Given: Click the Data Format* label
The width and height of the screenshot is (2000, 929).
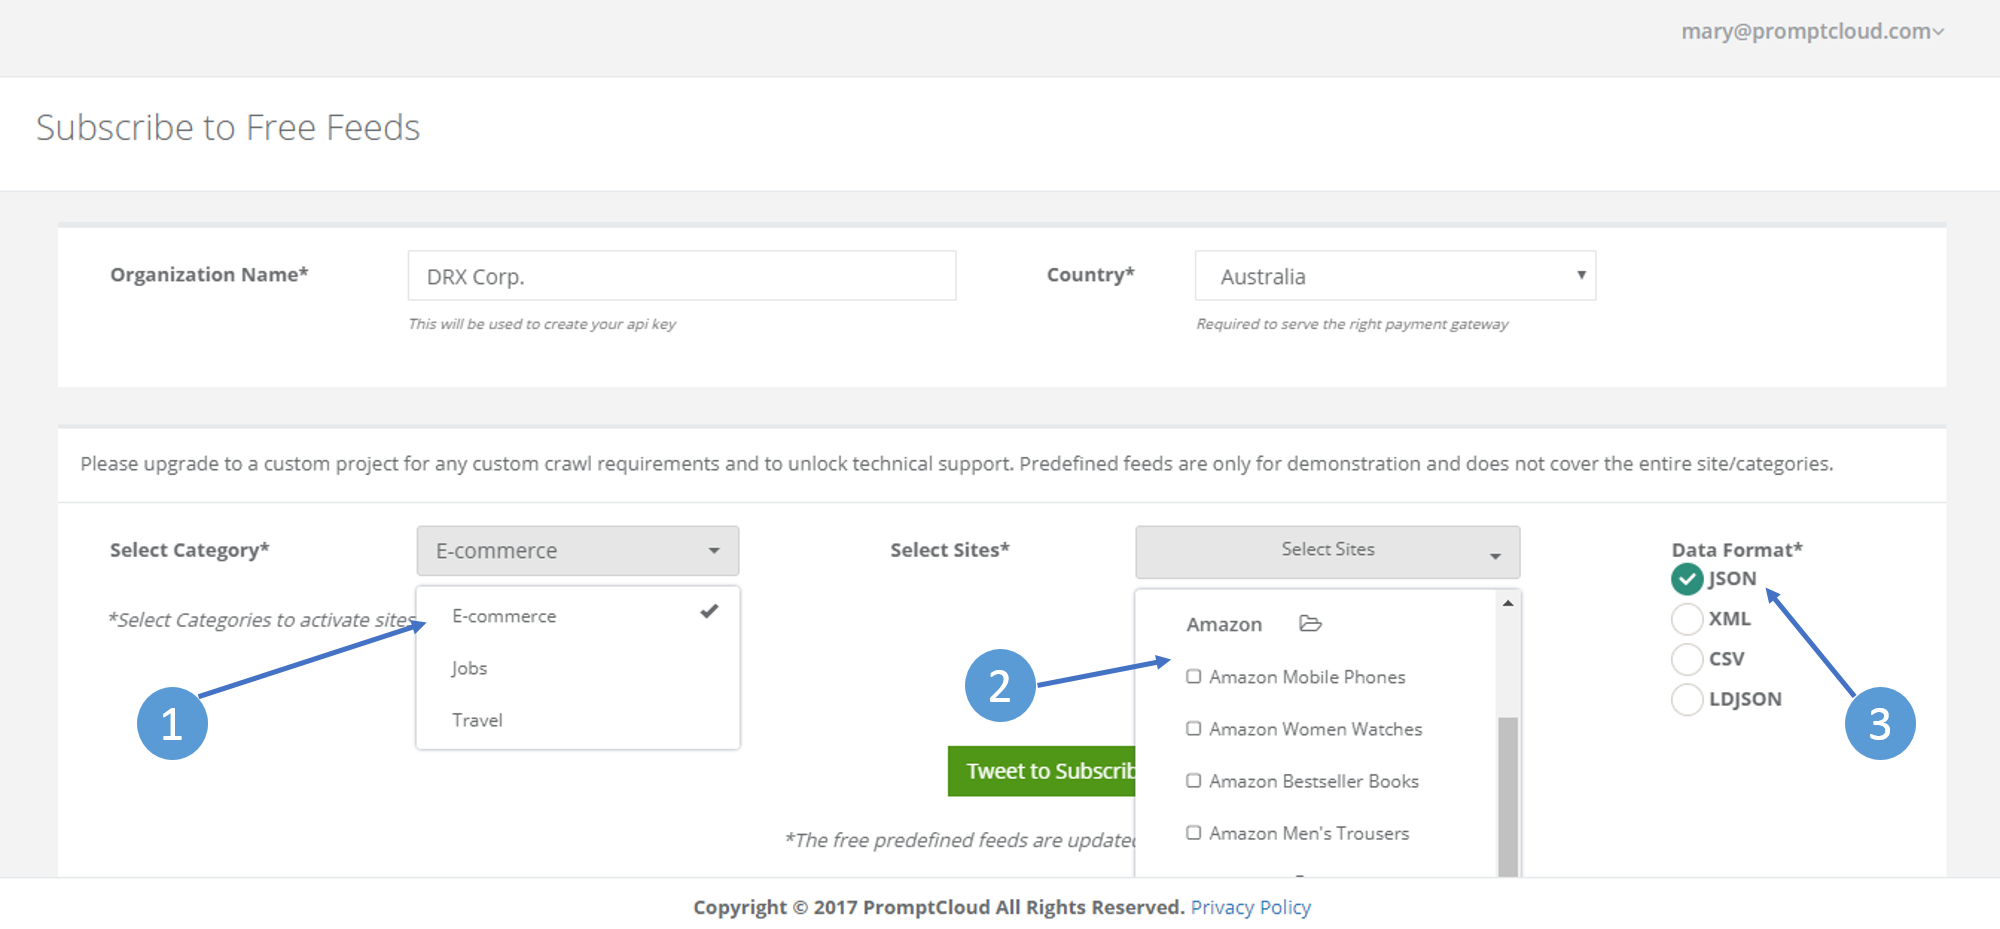Looking at the screenshot, I should [1737, 550].
